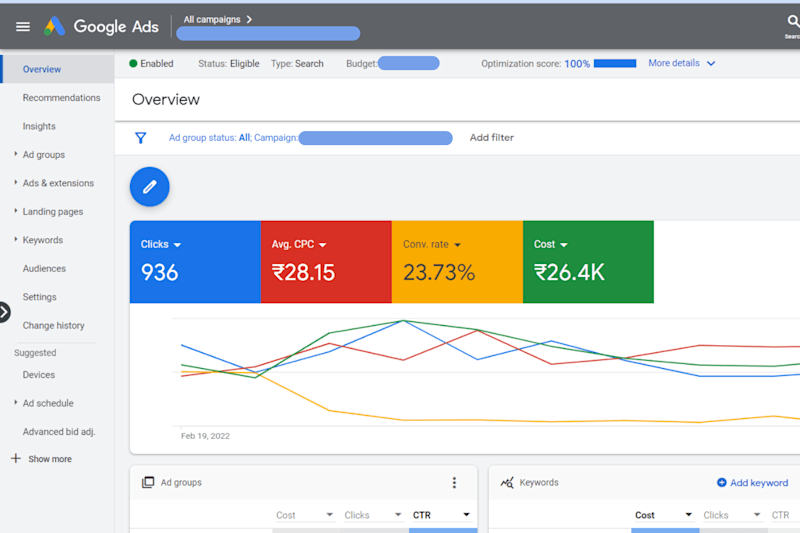
Task: Expand Ad groups in sidebar
Action: [15, 154]
